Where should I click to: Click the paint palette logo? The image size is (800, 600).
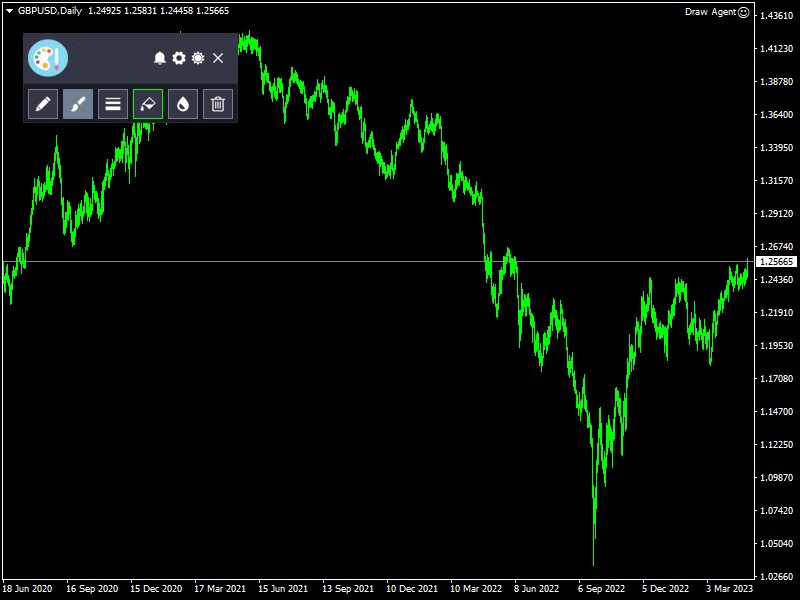47,58
